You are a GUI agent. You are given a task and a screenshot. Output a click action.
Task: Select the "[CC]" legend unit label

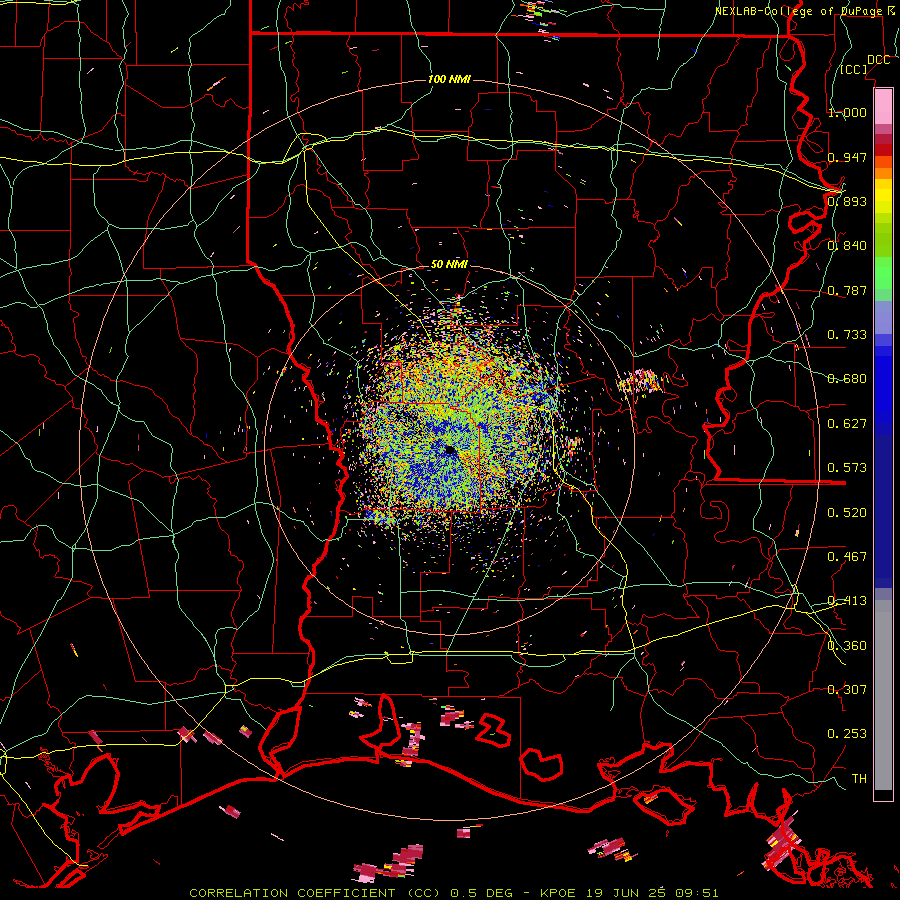point(854,69)
